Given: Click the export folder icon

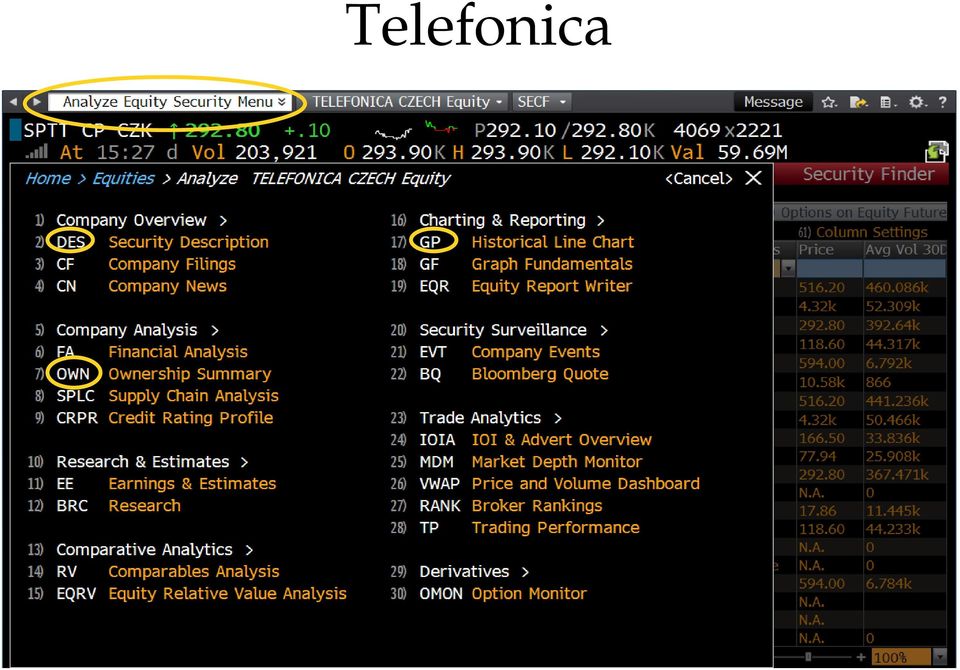Looking at the screenshot, I should 858,102.
